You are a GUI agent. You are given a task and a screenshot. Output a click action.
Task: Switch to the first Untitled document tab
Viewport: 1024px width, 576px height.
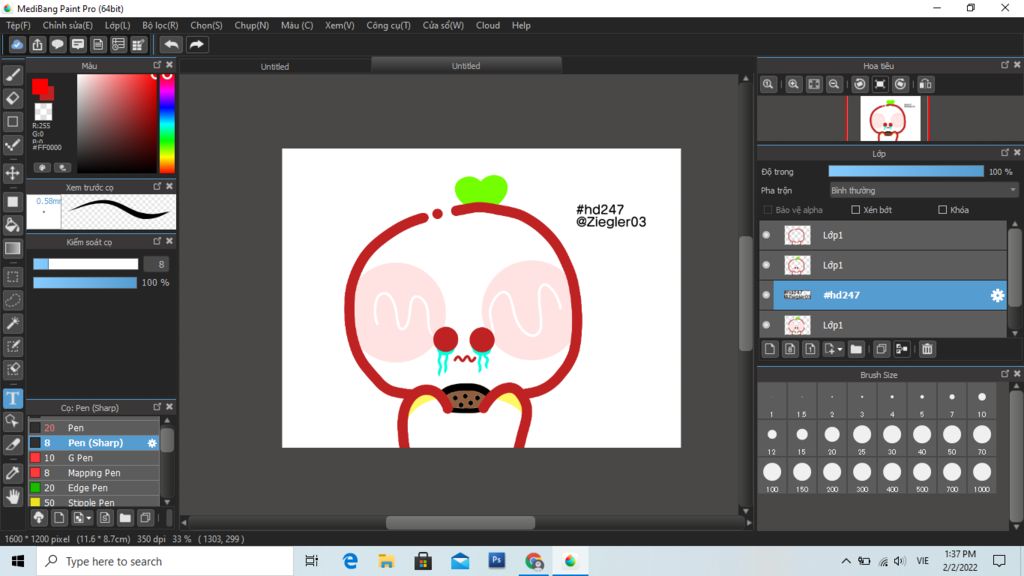(x=275, y=67)
